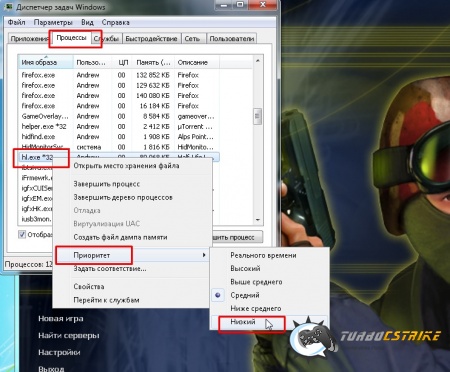Click the Task Manager title bar icon
This screenshot has width=450, height=372.
tap(10, 7)
